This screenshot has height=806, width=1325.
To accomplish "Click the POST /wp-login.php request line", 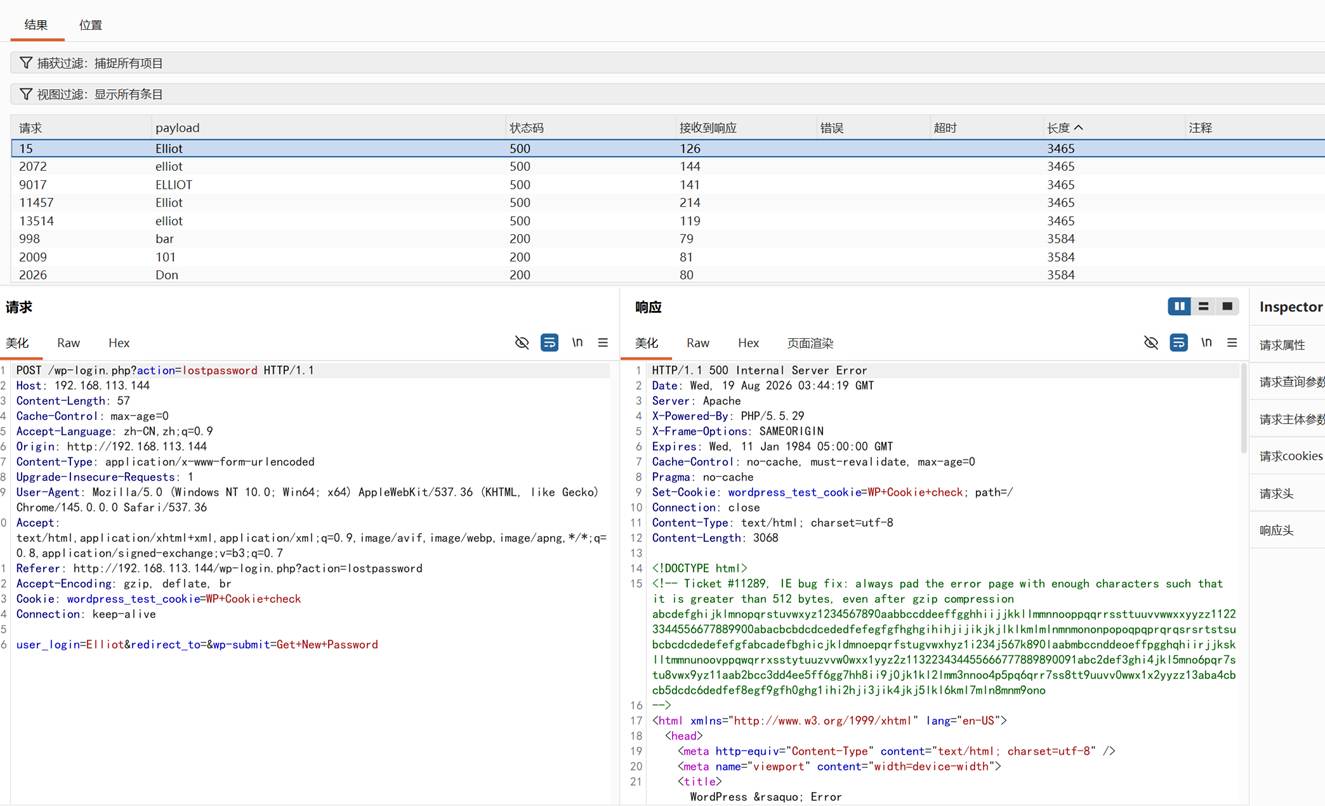I will [x=165, y=370].
